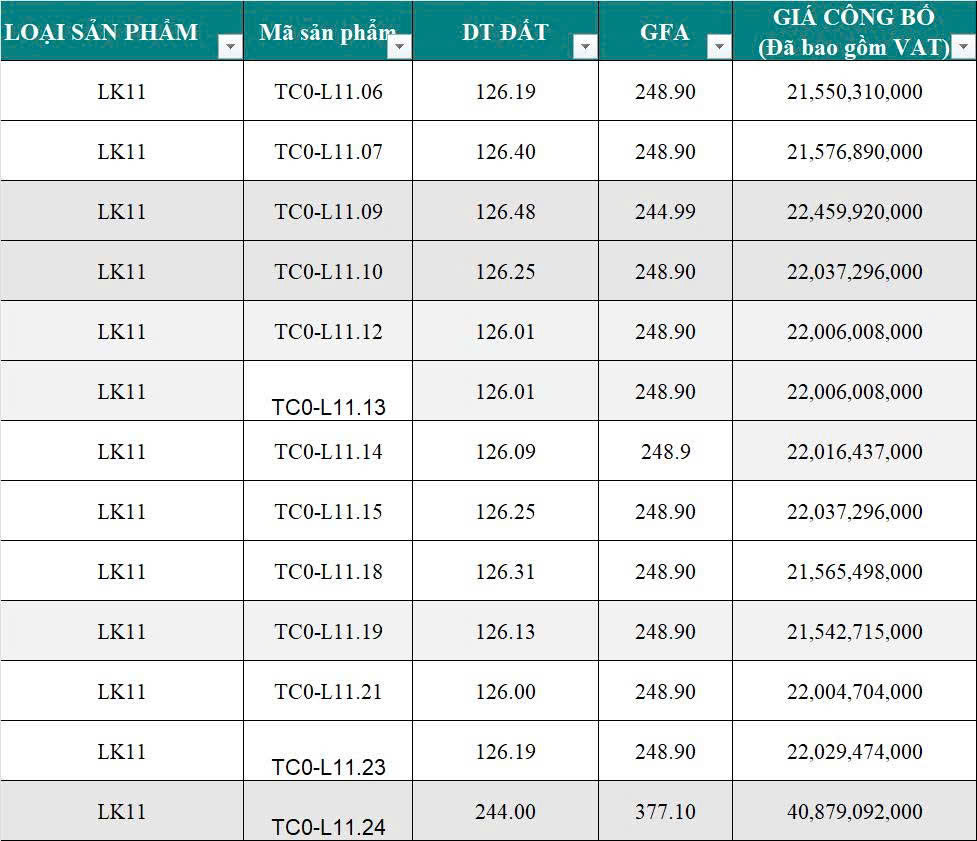Image resolution: width=977 pixels, height=841 pixels.
Task: Open the GFA column filter arrow
Action: [x=718, y=47]
